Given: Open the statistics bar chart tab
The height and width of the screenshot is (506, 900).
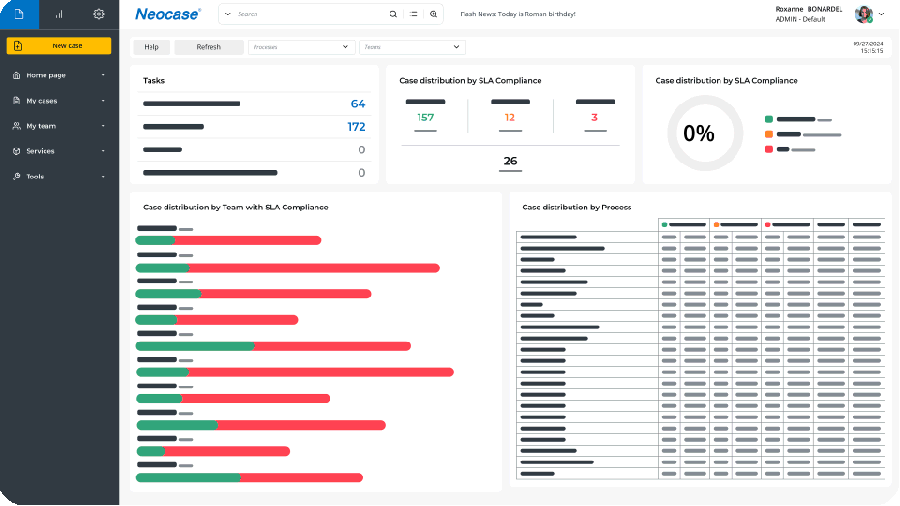Looking at the screenshot, I should tap(59, 14).
